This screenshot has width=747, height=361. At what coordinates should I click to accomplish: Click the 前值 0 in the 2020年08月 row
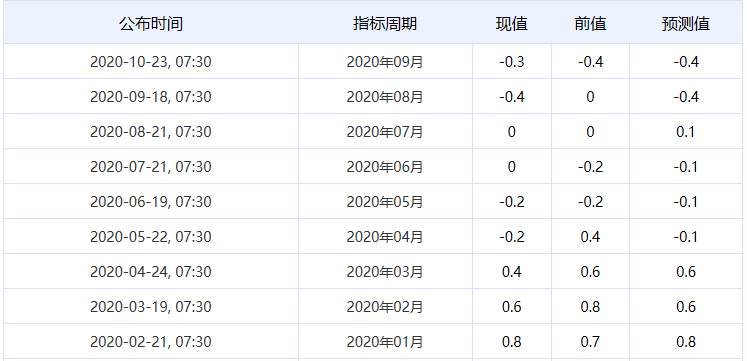click(x=590, y=97)
